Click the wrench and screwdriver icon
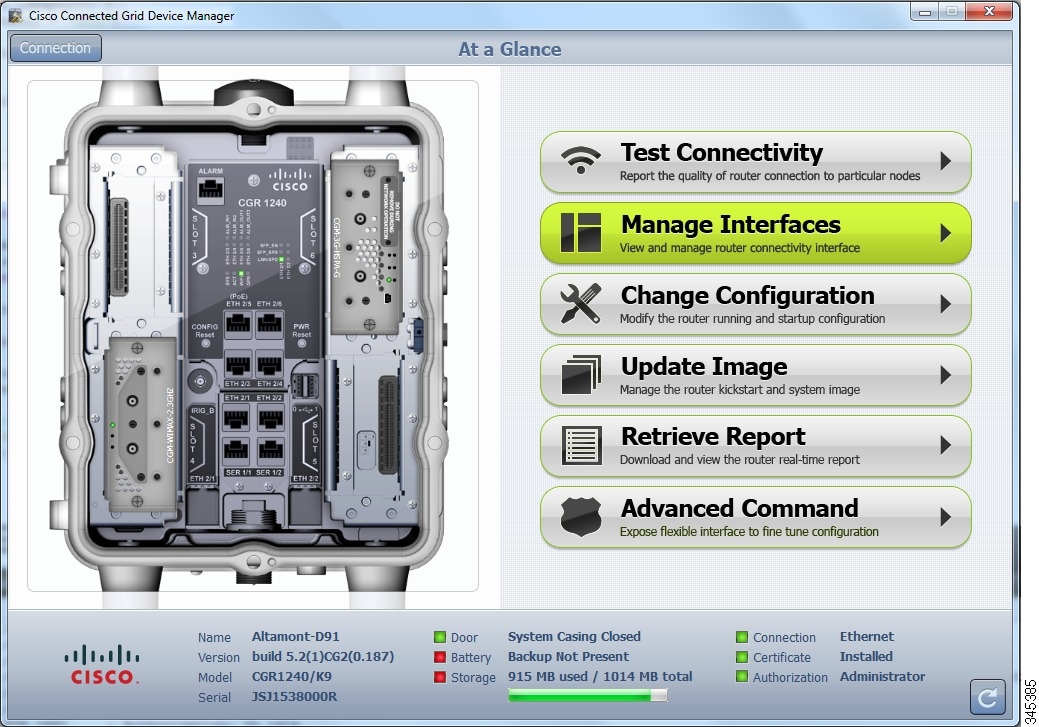Screen dimensions: 1039x727 [580, 304]
